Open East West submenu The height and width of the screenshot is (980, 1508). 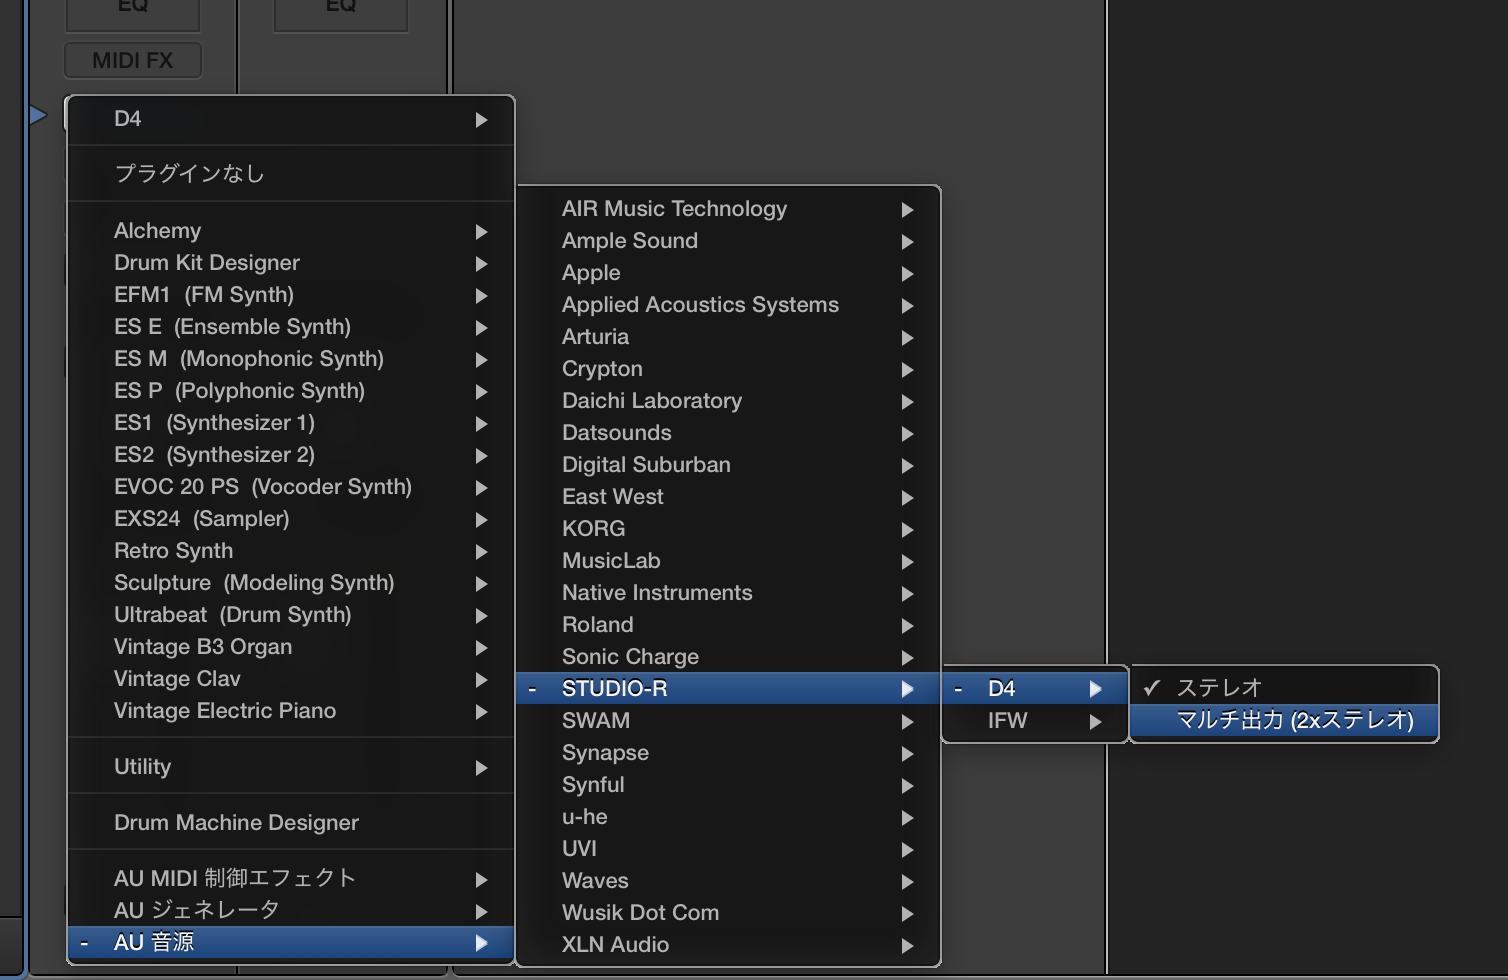[729, 497]
